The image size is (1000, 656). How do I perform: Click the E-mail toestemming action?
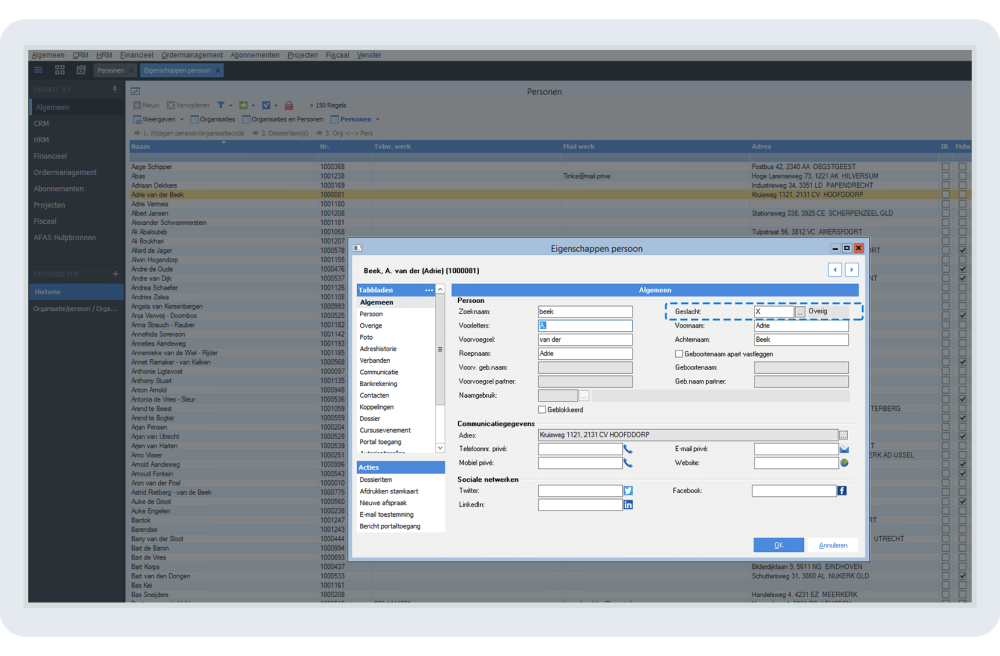pos(386,514)
